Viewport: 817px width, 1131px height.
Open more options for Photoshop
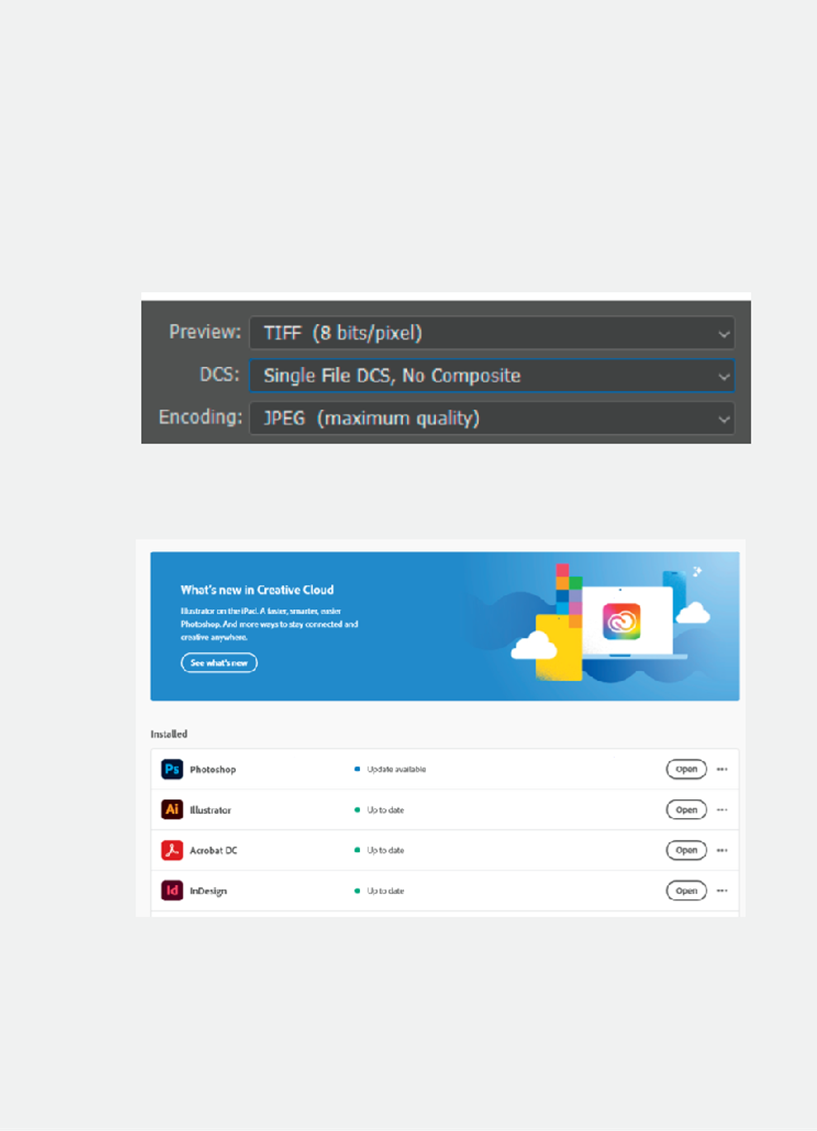(722, 769)
